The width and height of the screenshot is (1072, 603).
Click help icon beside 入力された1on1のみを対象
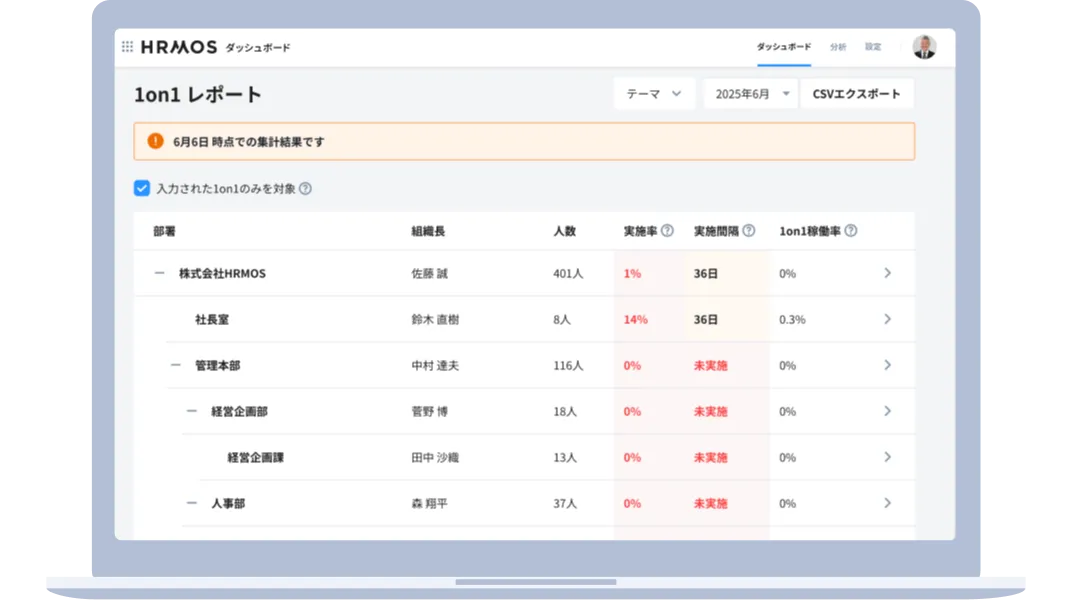pyautogui.click(x=305, y=188)
